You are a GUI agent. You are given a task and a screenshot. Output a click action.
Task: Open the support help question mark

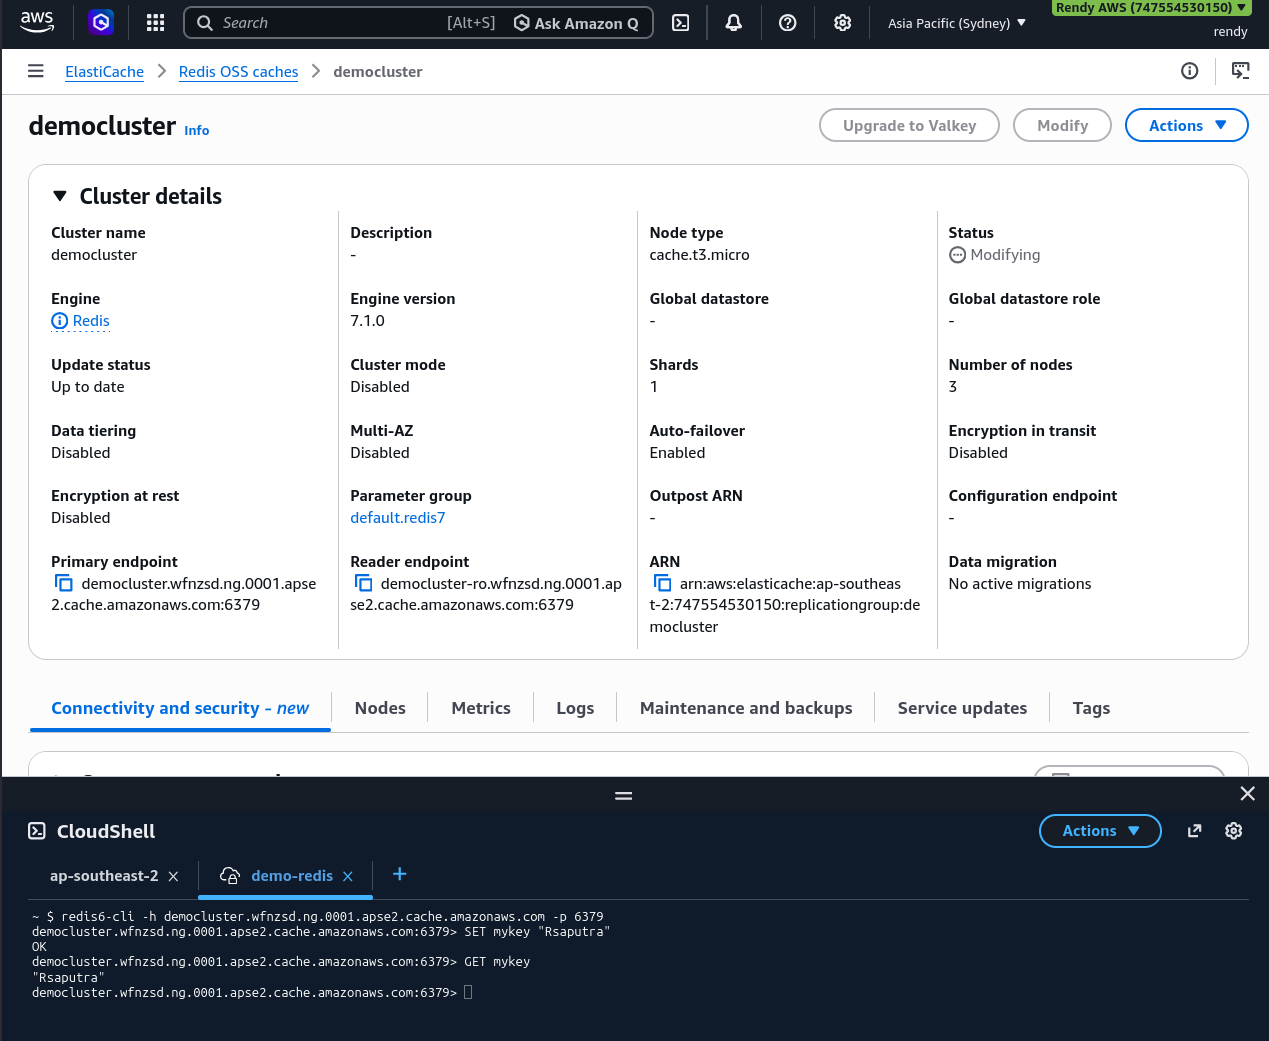point(788,22)
